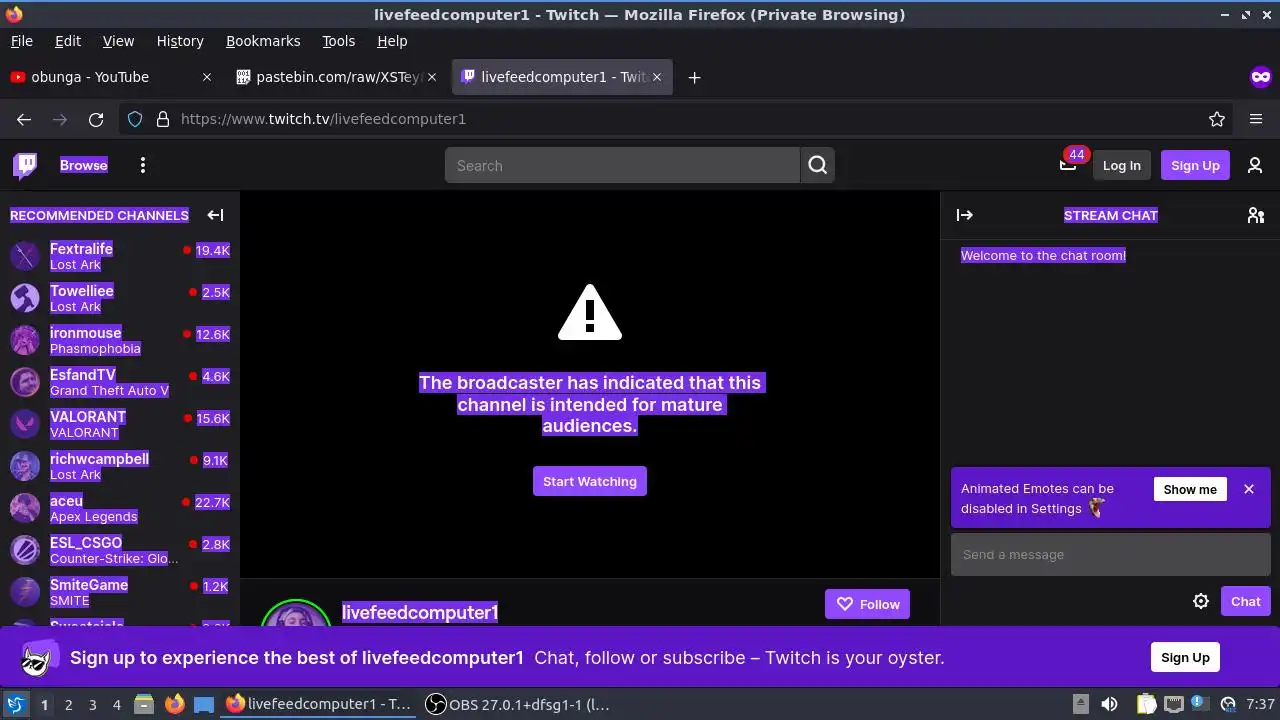Click VALORANT channel avatar
This screenshot has height=720, width=1280.
pyautogui.click(x=25, y=424)
